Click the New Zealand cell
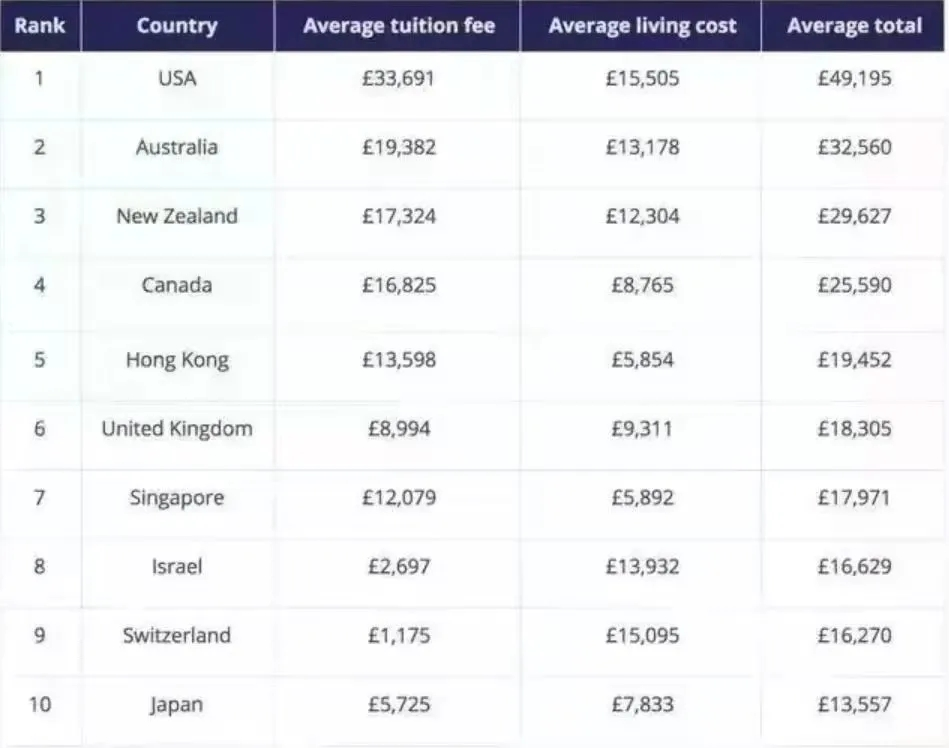This screenshot has width=949, height=748. point(177,216)
